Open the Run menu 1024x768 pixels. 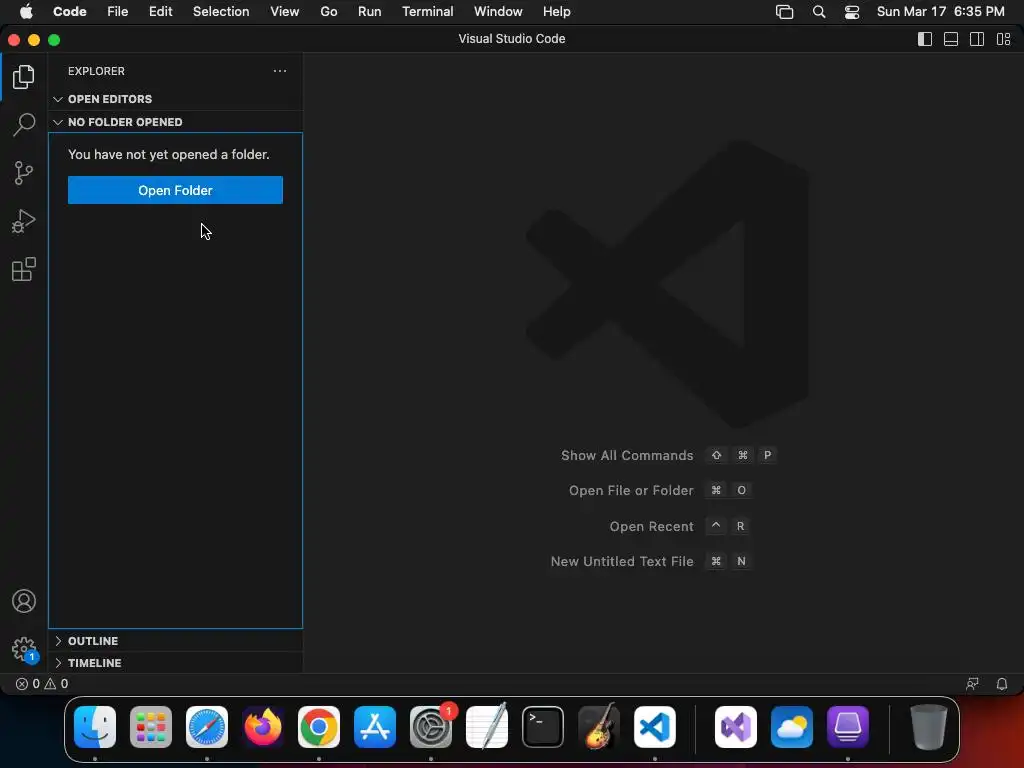pos(370,12)
